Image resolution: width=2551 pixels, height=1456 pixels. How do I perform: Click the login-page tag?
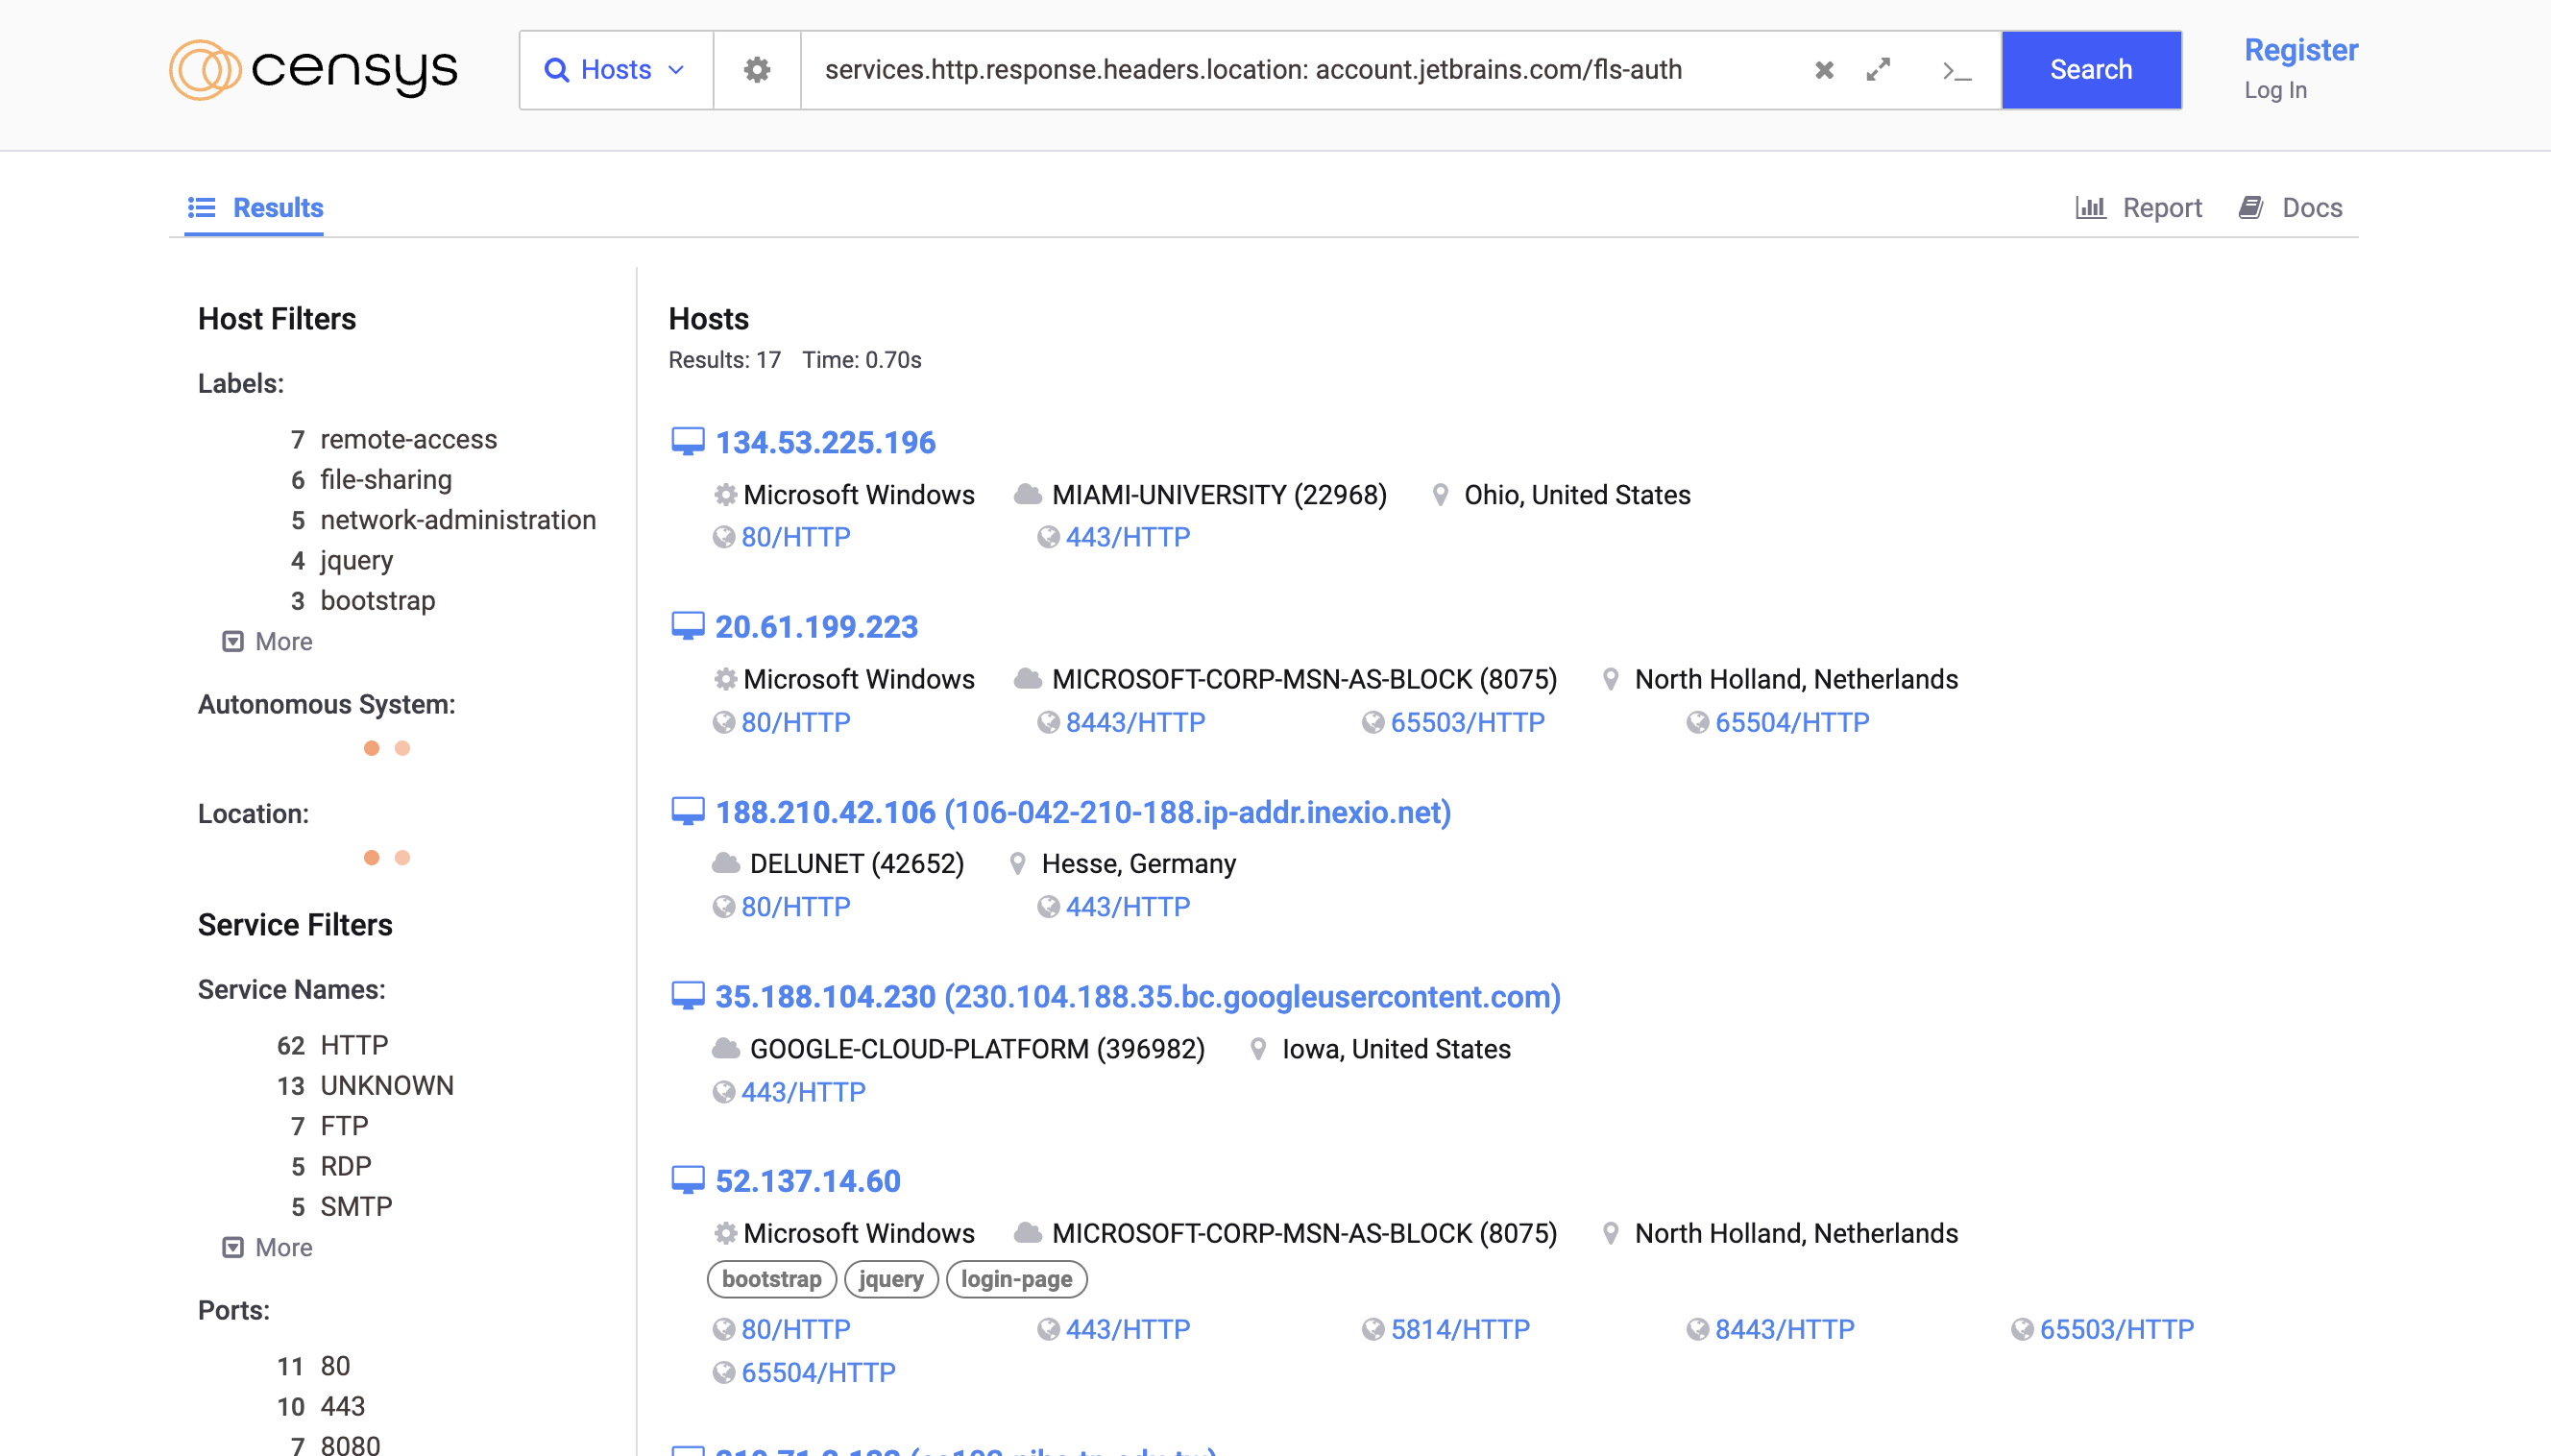click(1016, 1279)
